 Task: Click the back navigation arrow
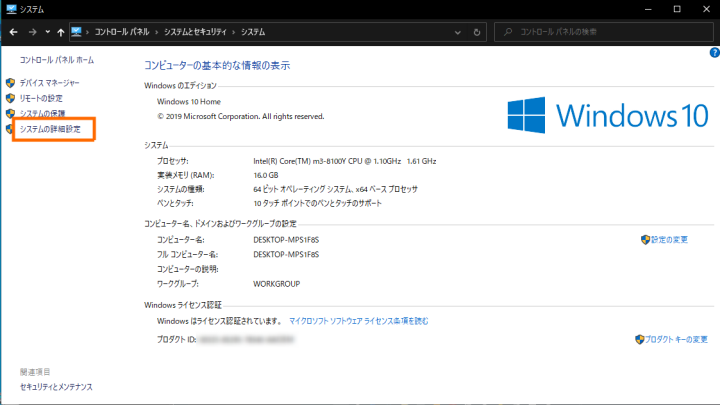[12, 32]
